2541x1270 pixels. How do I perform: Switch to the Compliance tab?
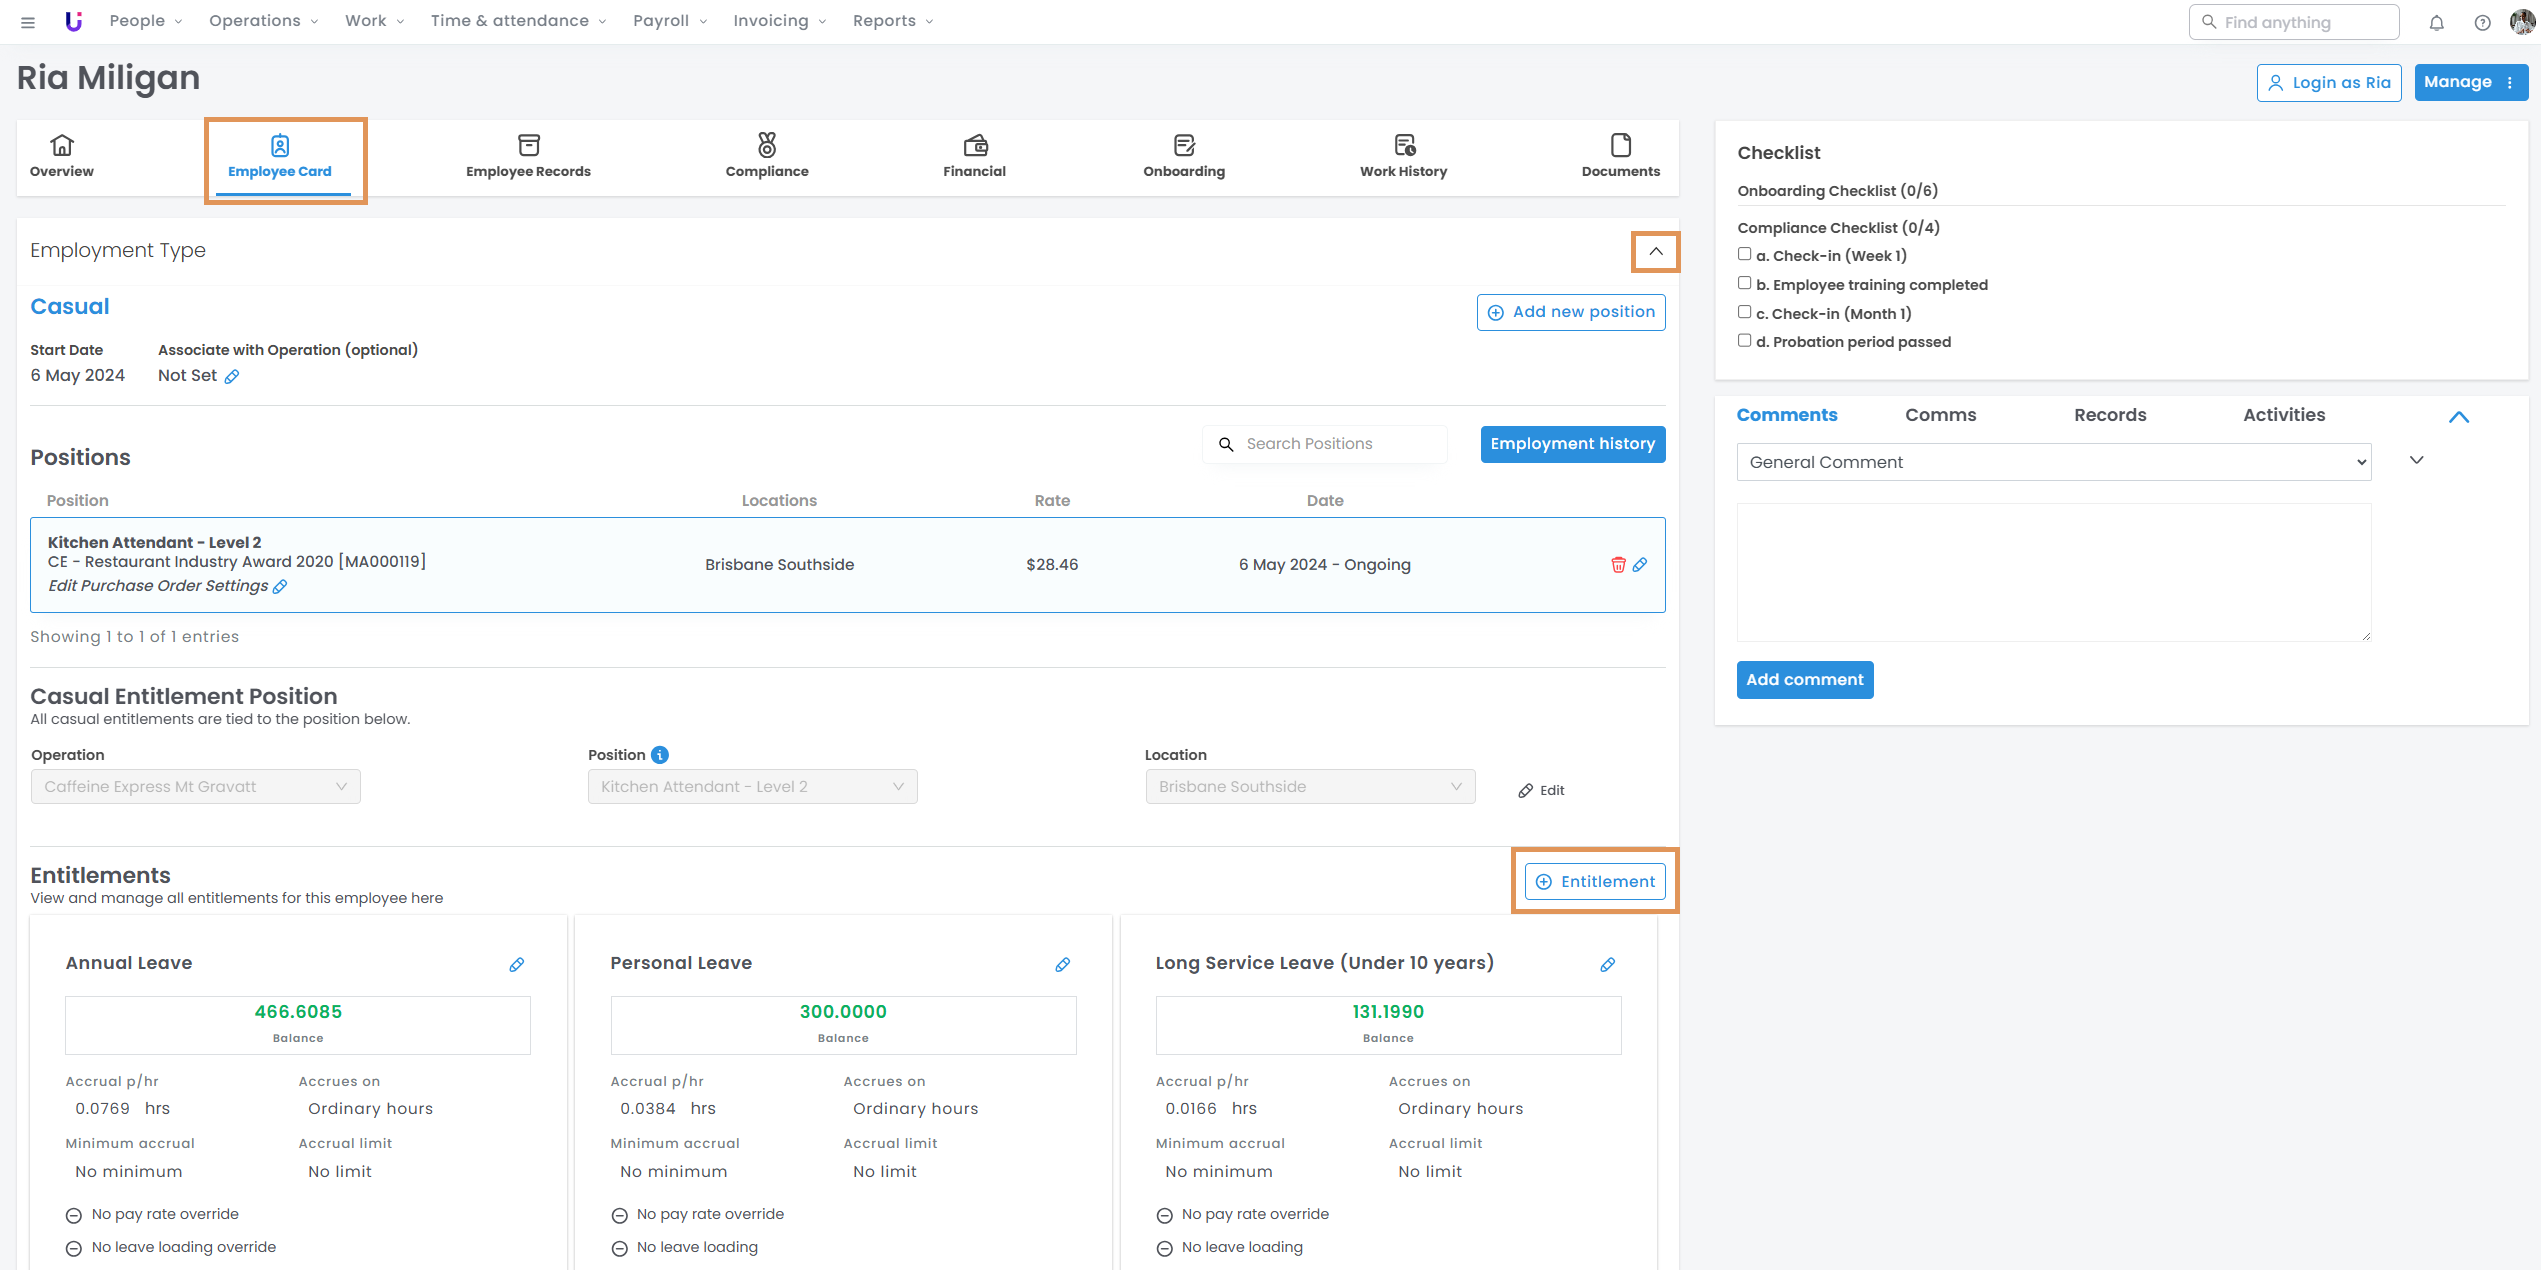[766, 157]
